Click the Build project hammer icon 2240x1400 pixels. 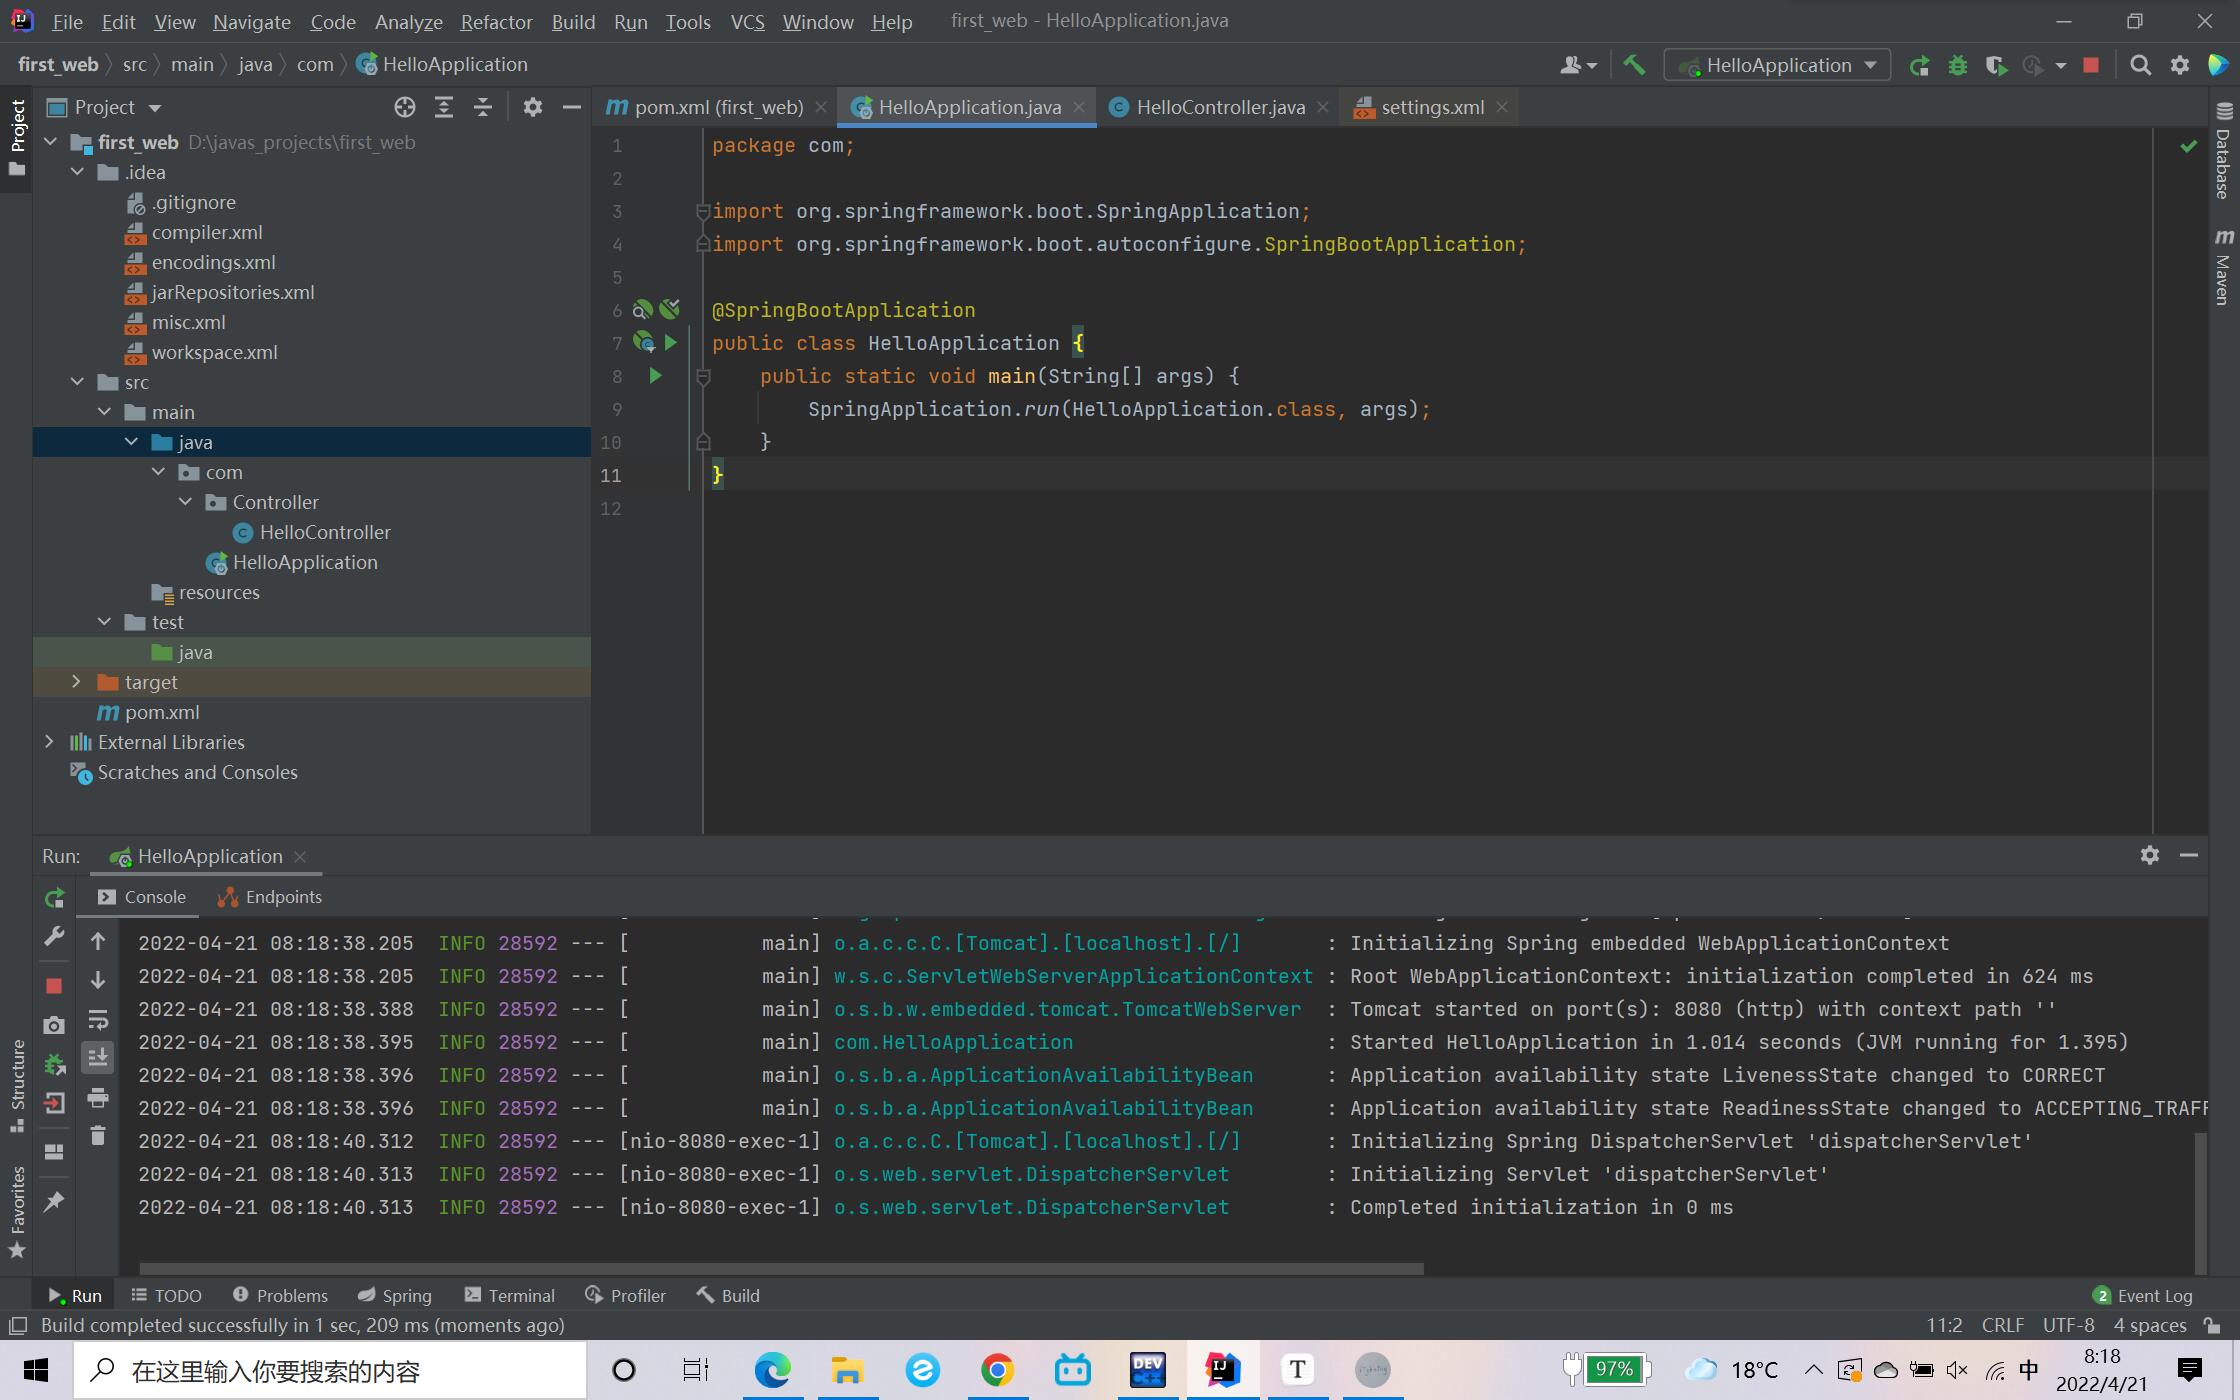click(1634, 65)
